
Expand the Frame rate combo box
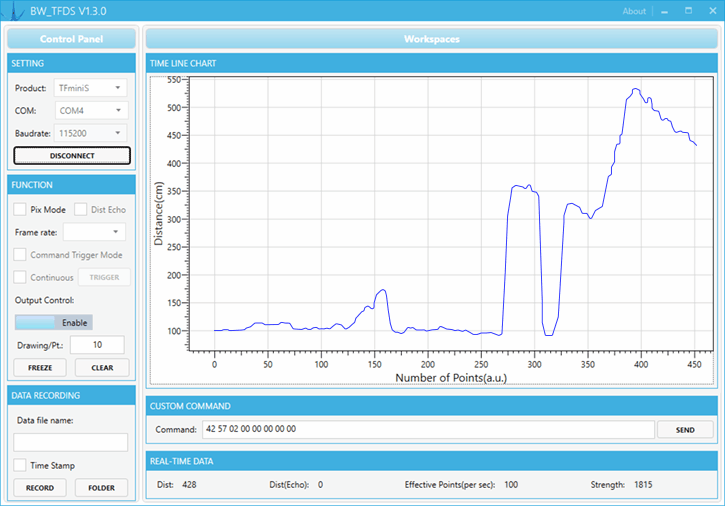coord(94,232)
